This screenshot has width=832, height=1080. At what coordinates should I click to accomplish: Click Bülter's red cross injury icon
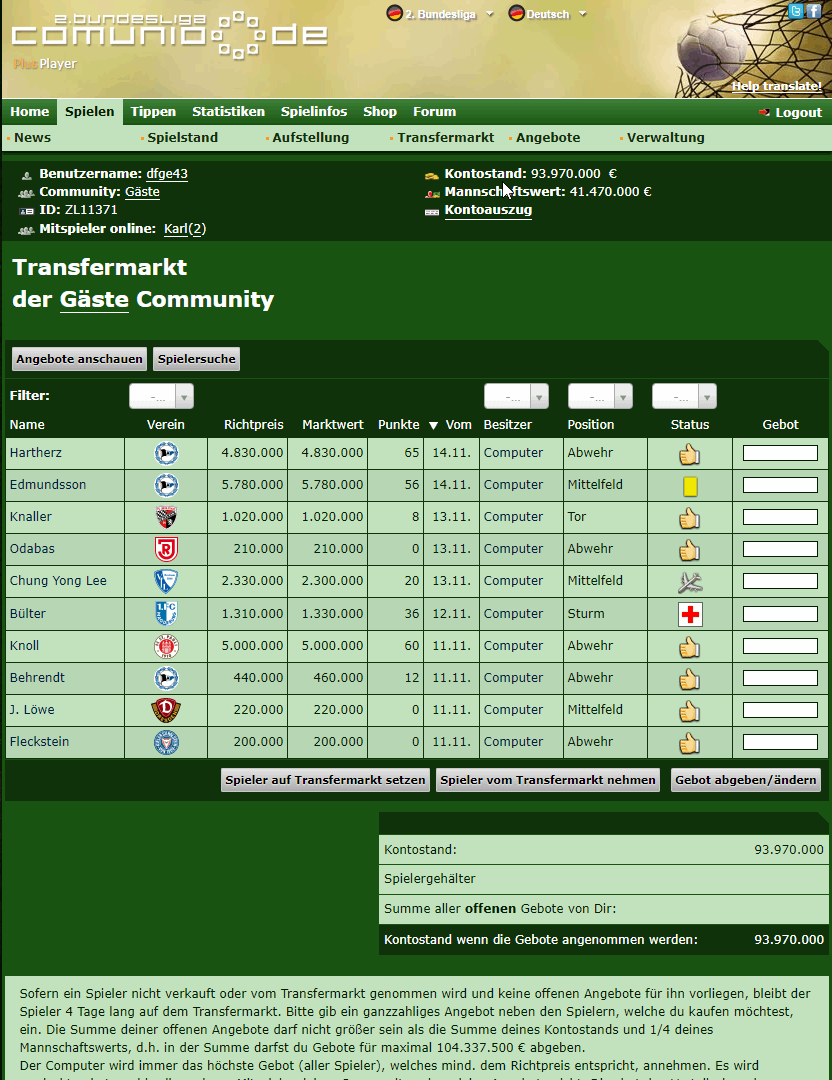690,614
